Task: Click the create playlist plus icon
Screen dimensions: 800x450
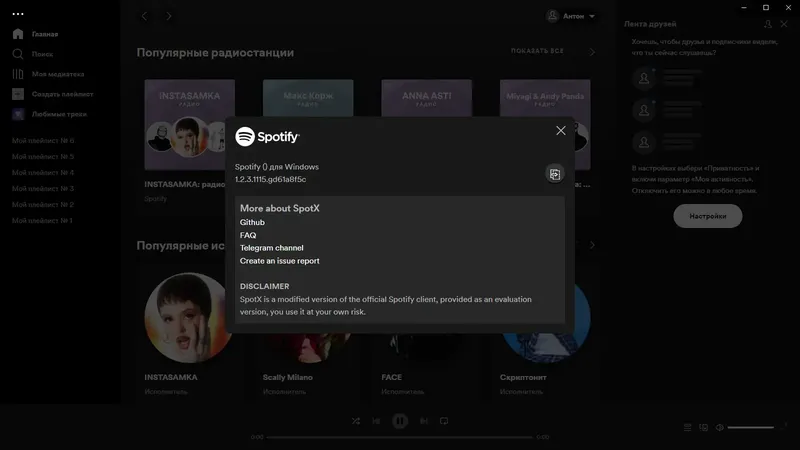Action: coord(18,94)
